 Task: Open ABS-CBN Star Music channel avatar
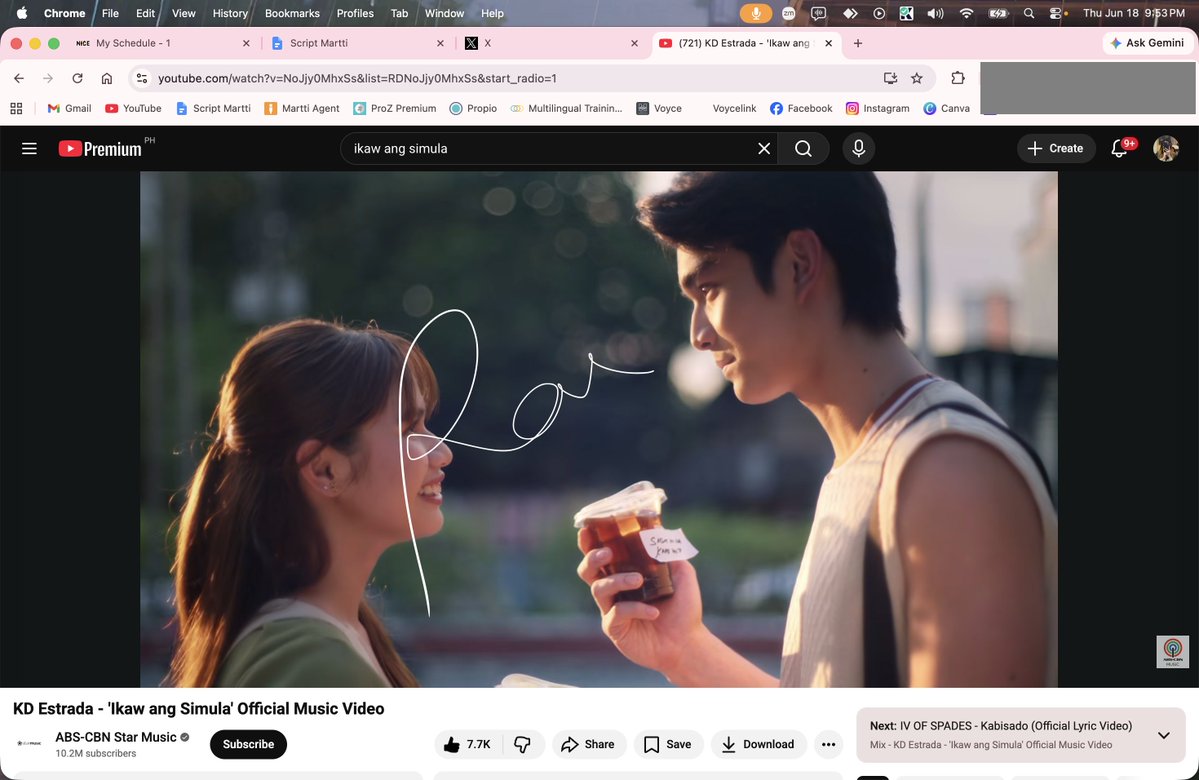pyautogui.click(x=29, y=743)
